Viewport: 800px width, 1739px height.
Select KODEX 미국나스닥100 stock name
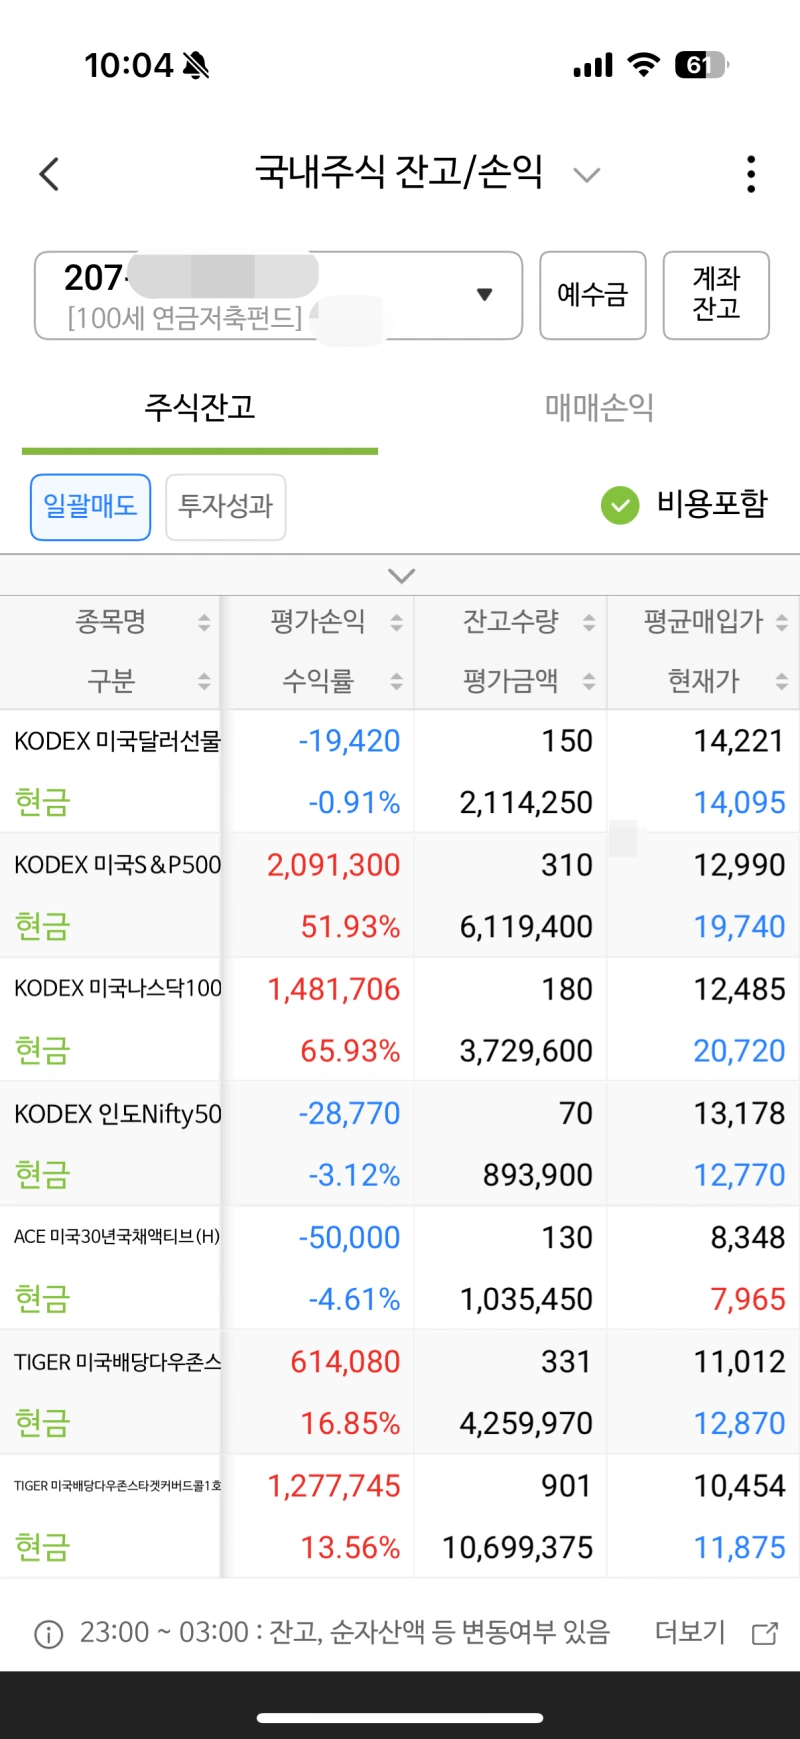coord(117,989)
